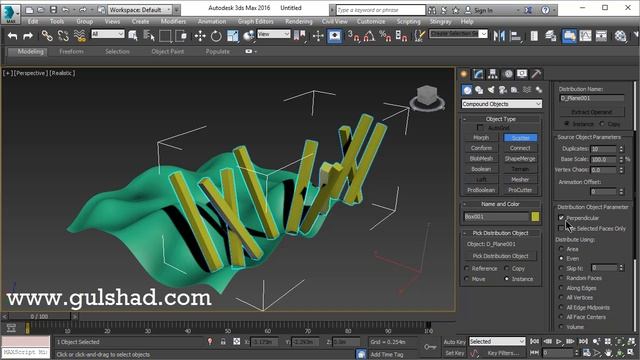The height and width of the screenshot is (360, 640).
Task: Select the Random Faces radio button
Action: pos(561,278)
